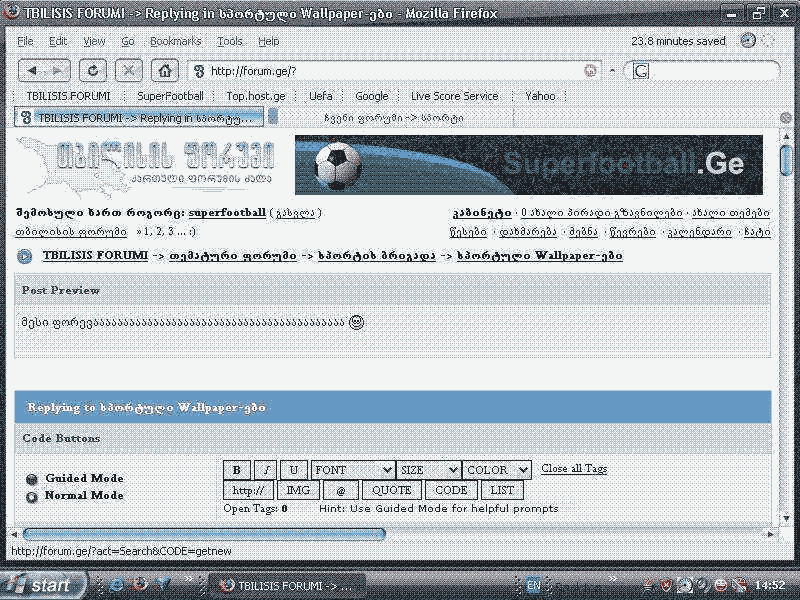
Task: Click the '23.8 minutes saved' text
Action: point(678,41)
